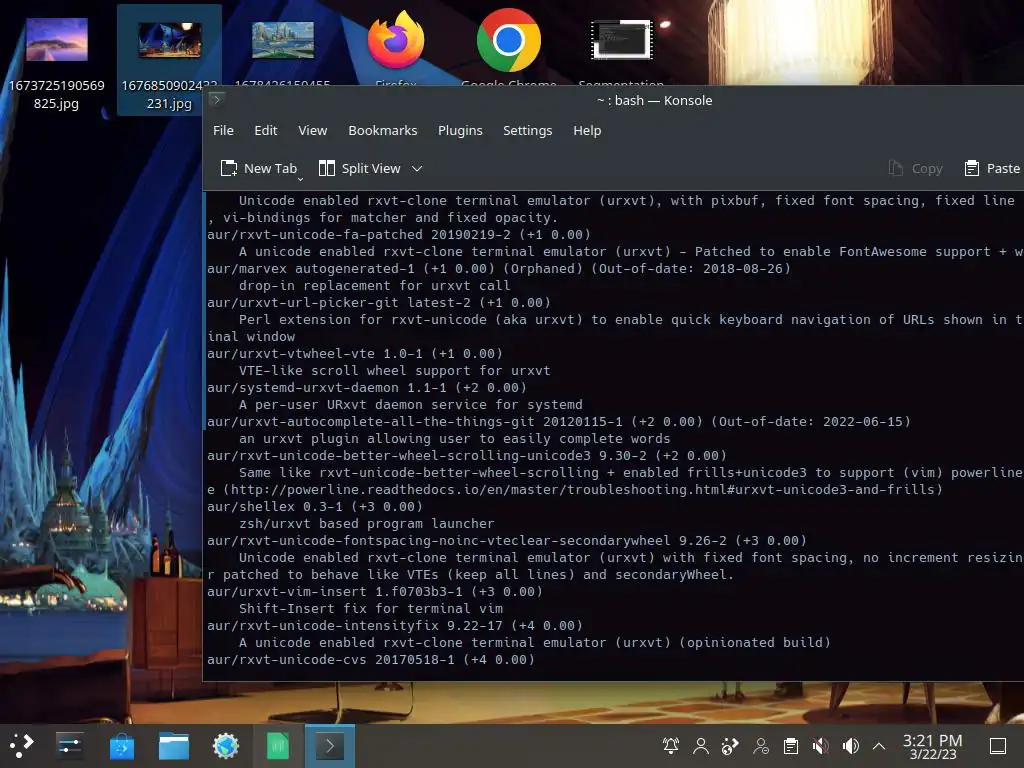Click the Paste toolbar button
The height and width of the screenshot is (768, 1024).
tap(993, 168)
